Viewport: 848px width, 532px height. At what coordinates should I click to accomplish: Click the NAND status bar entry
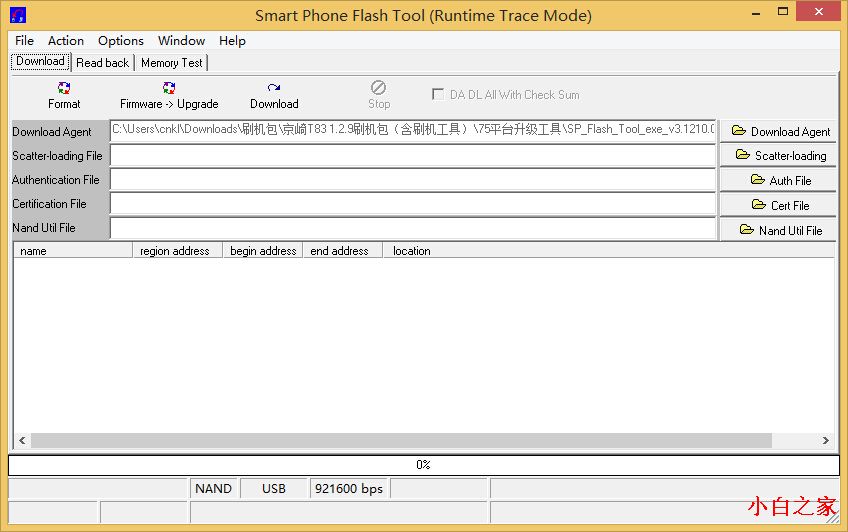pyautogui.click(x=214, y=489)
